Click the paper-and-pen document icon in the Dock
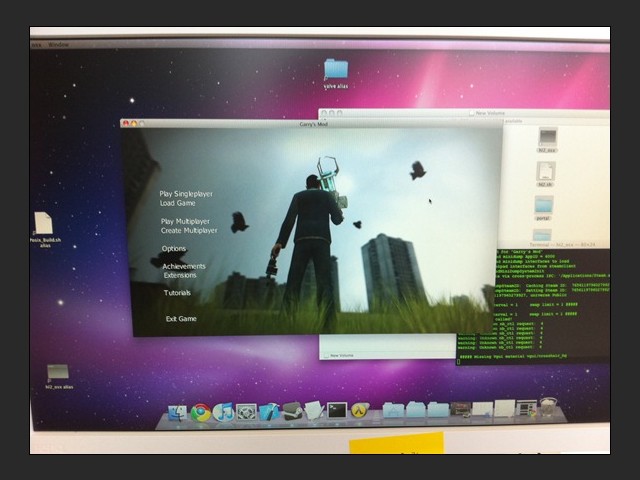Image resolution: width=640 pixels, height=480 pixels. (315, 410)
